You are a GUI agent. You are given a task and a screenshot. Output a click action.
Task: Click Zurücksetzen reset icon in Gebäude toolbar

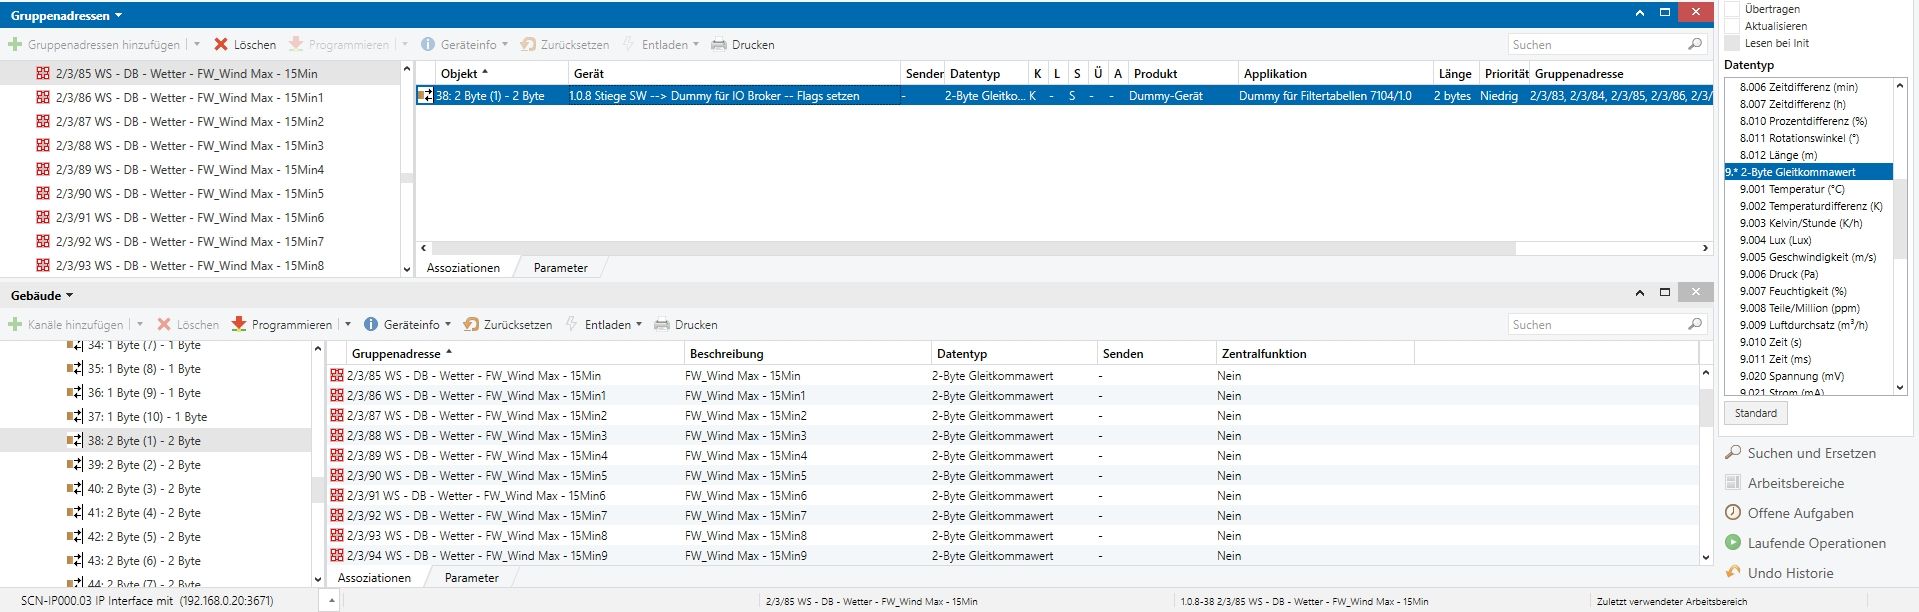[471, 325]
